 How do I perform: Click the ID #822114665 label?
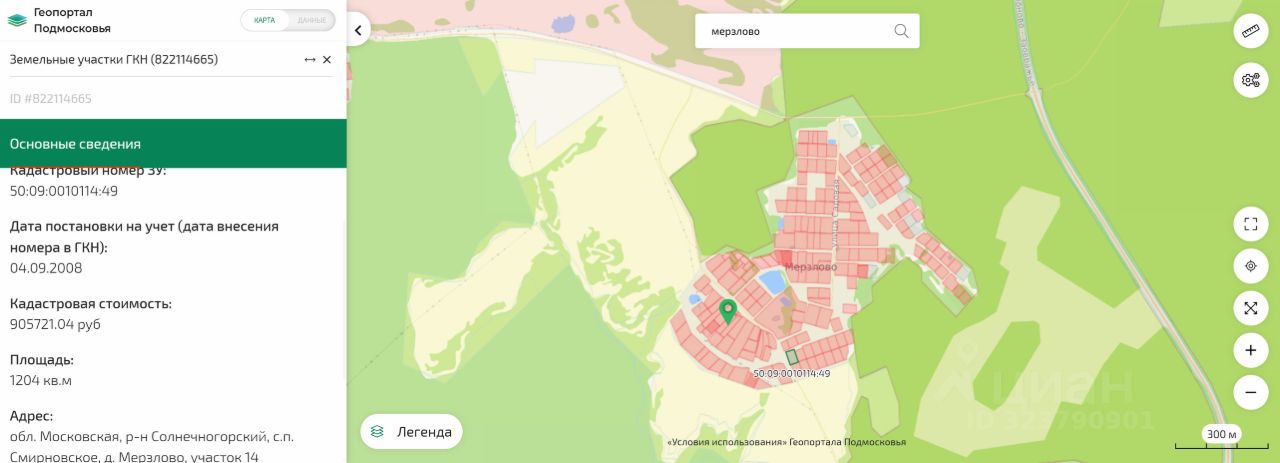51,98
